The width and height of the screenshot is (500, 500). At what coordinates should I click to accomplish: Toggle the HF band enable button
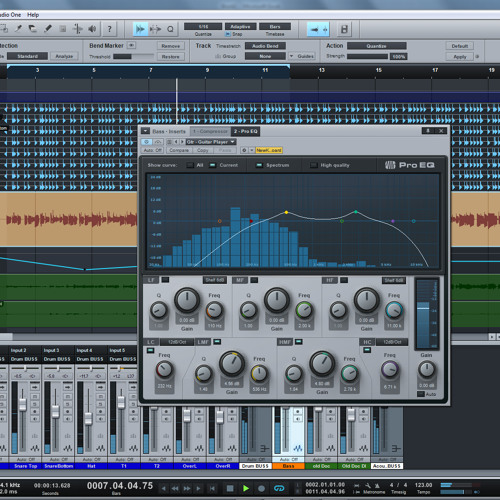tap(344, 280)
